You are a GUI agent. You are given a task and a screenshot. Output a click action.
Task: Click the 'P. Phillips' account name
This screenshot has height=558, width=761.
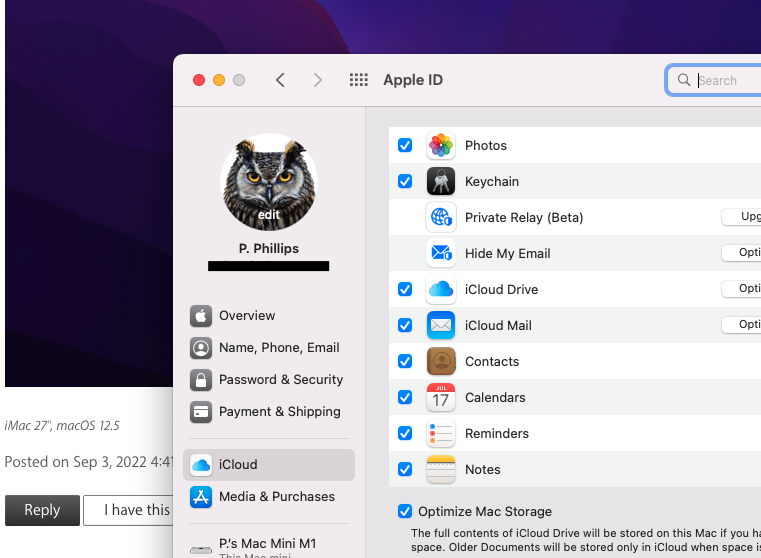(x=268, y=248)
